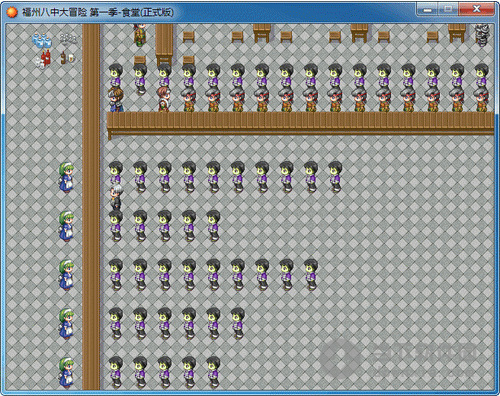
Task: Talk to the brown-haired goggles character at counter
Action: [116, 100]
